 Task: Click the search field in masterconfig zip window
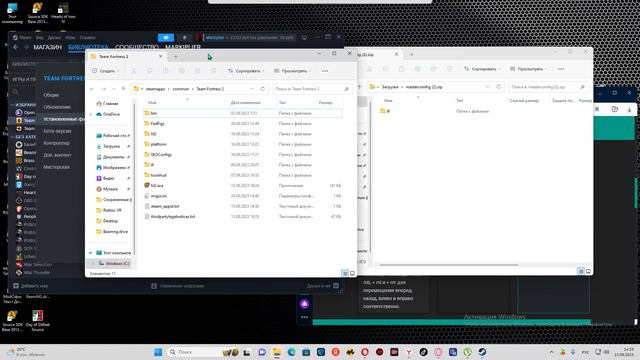tap(548, 87)
